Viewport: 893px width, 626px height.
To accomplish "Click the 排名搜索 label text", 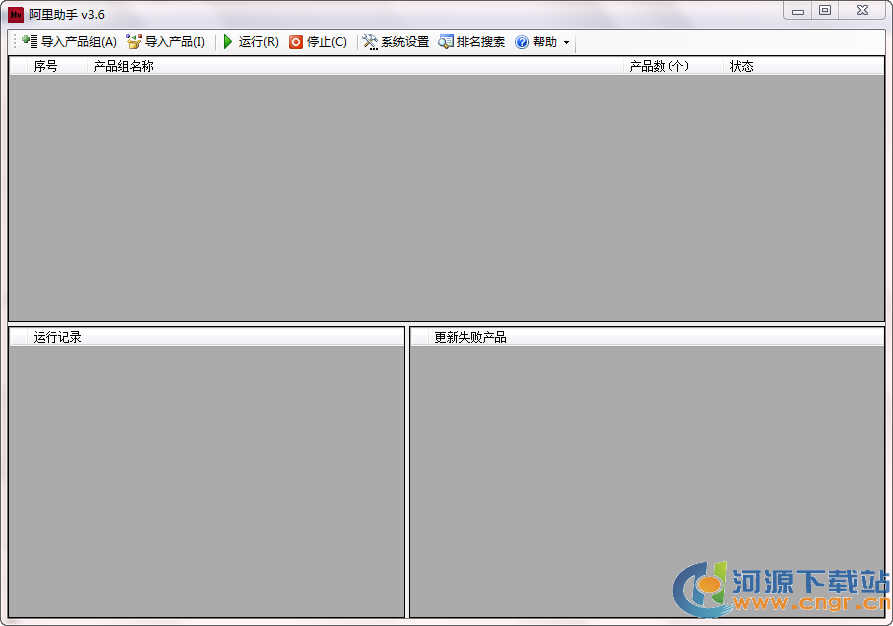I will coord(481,42).
